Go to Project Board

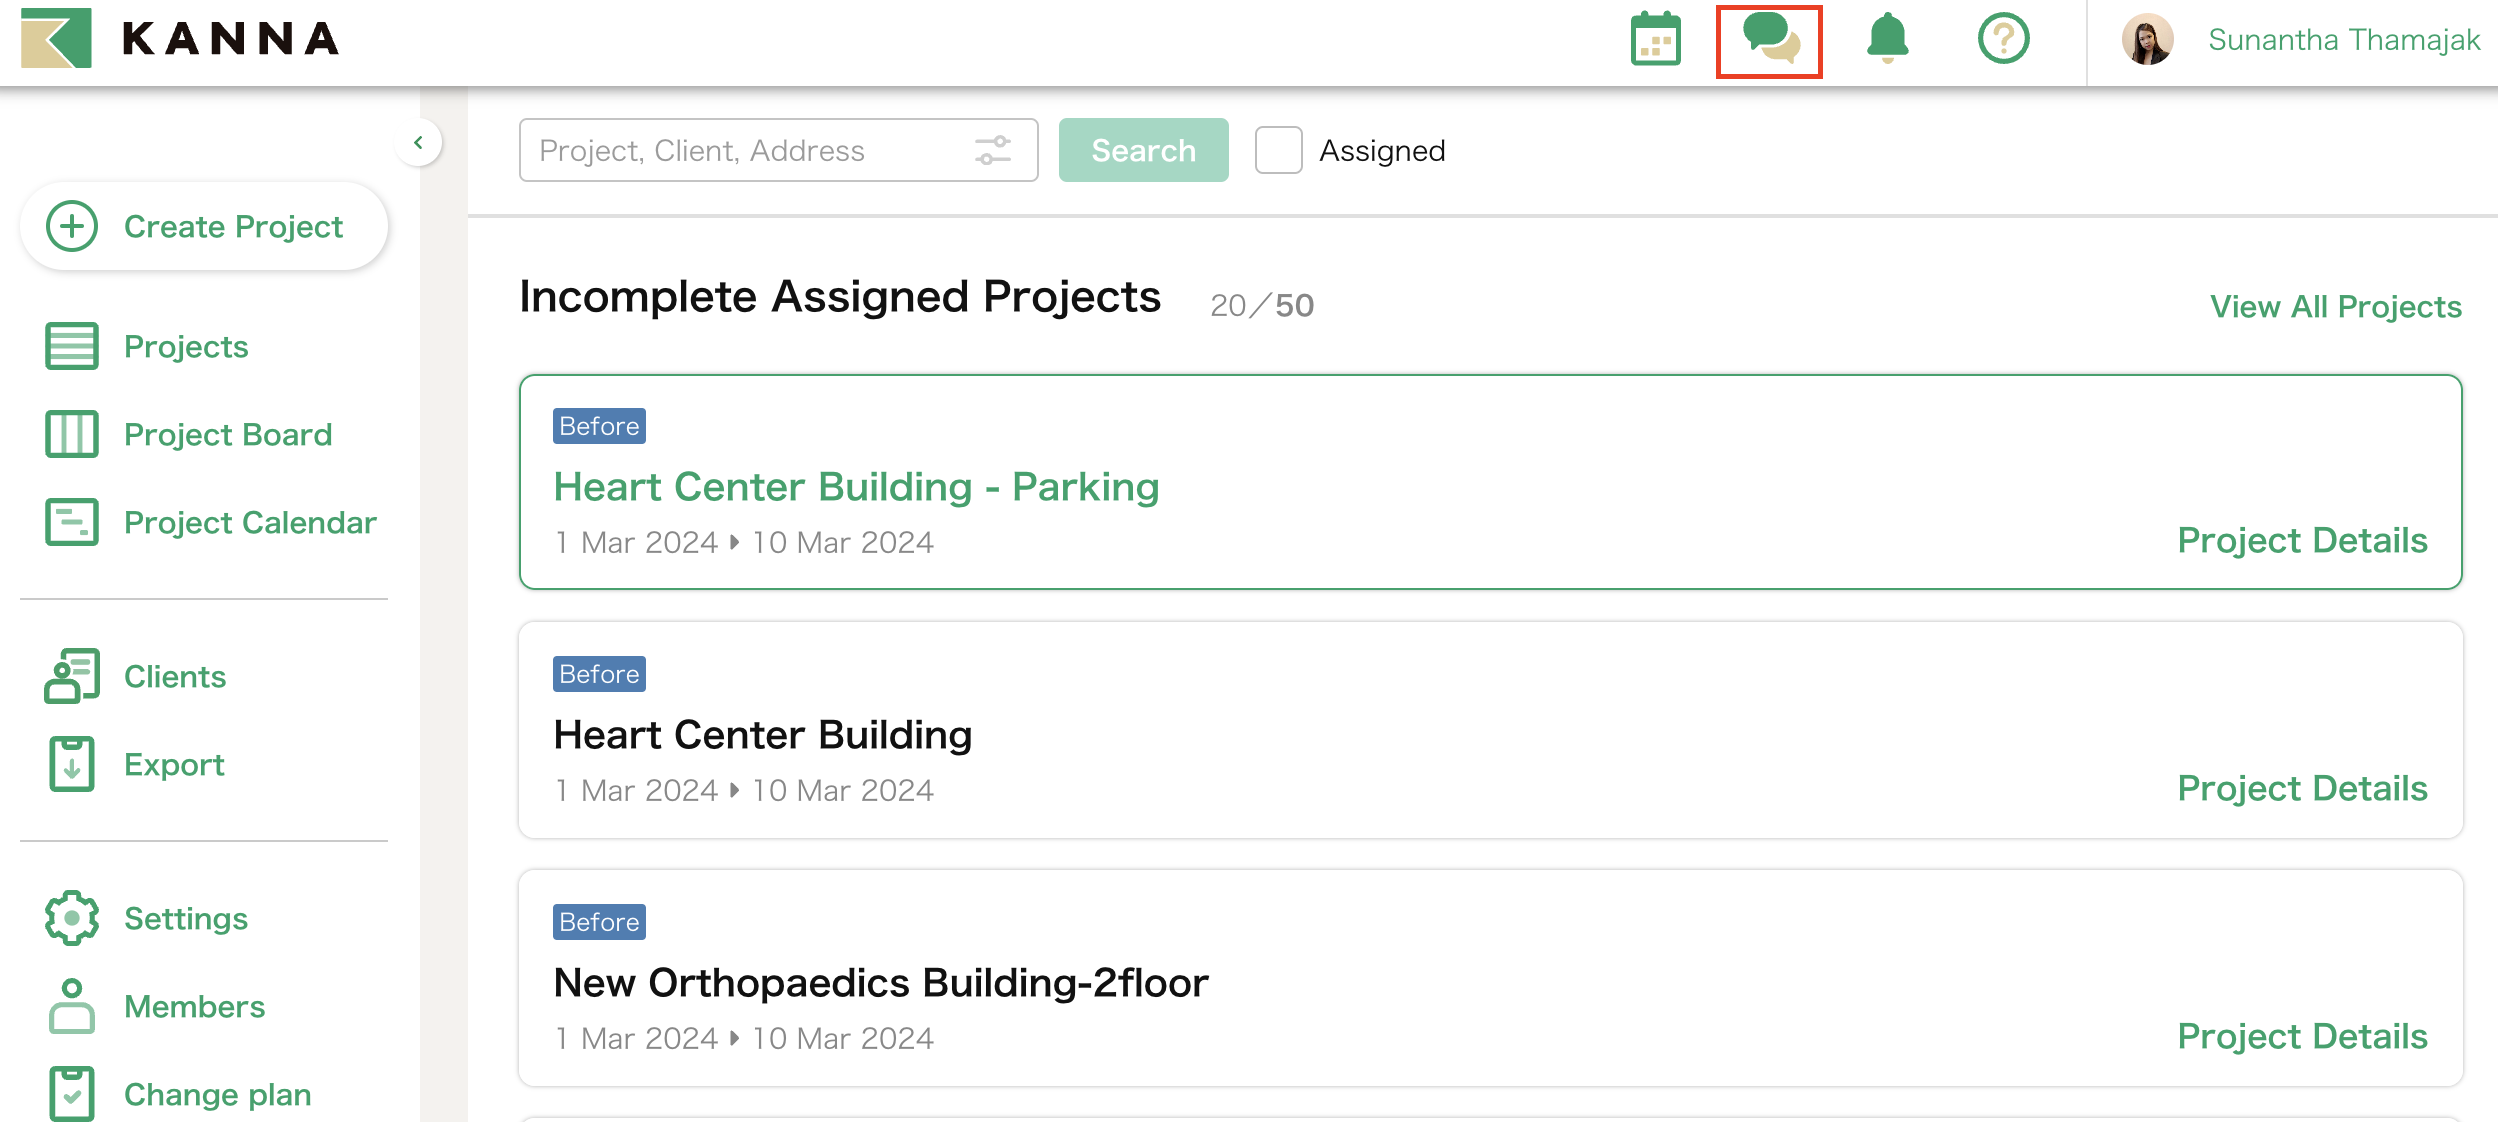pos(227,434)
